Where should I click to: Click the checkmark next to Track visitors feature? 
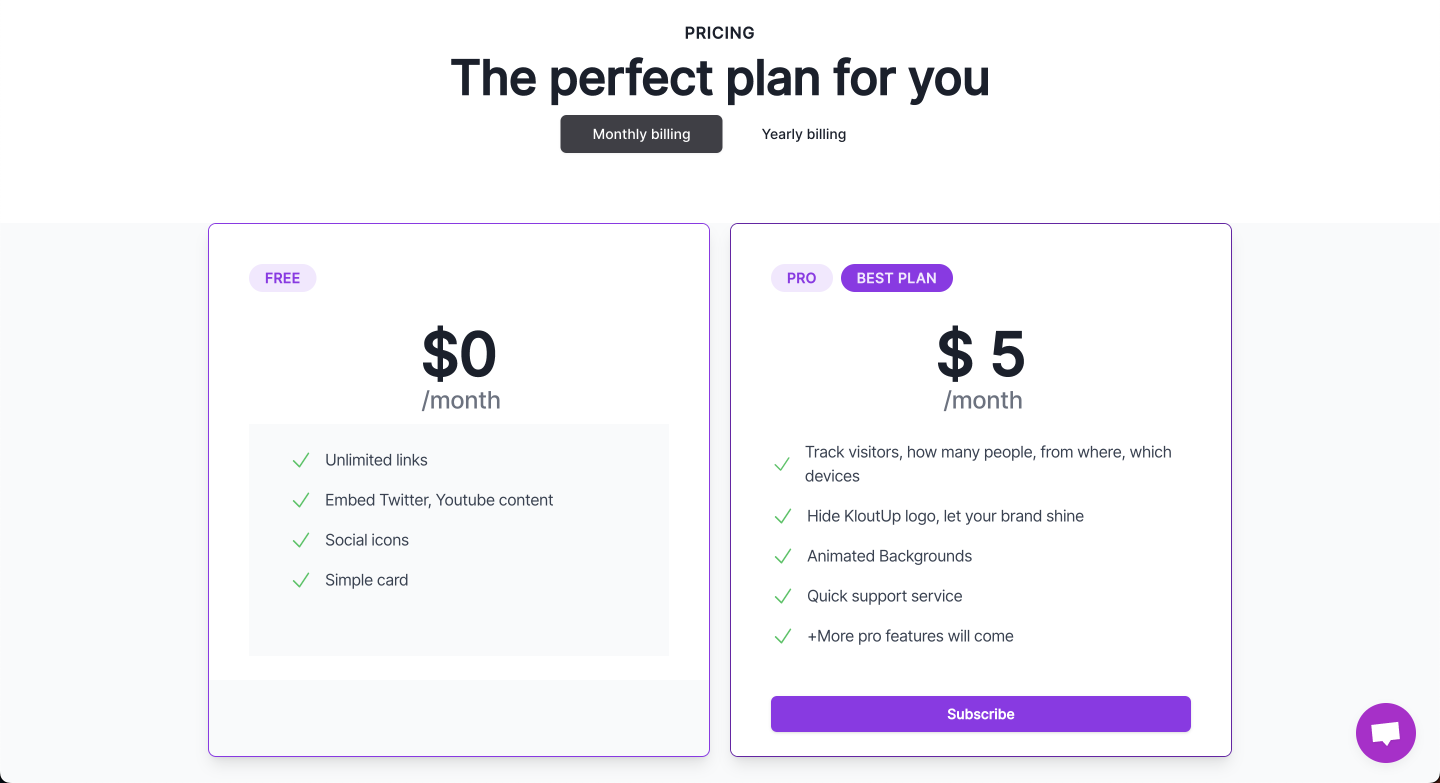tap(782, 464)
